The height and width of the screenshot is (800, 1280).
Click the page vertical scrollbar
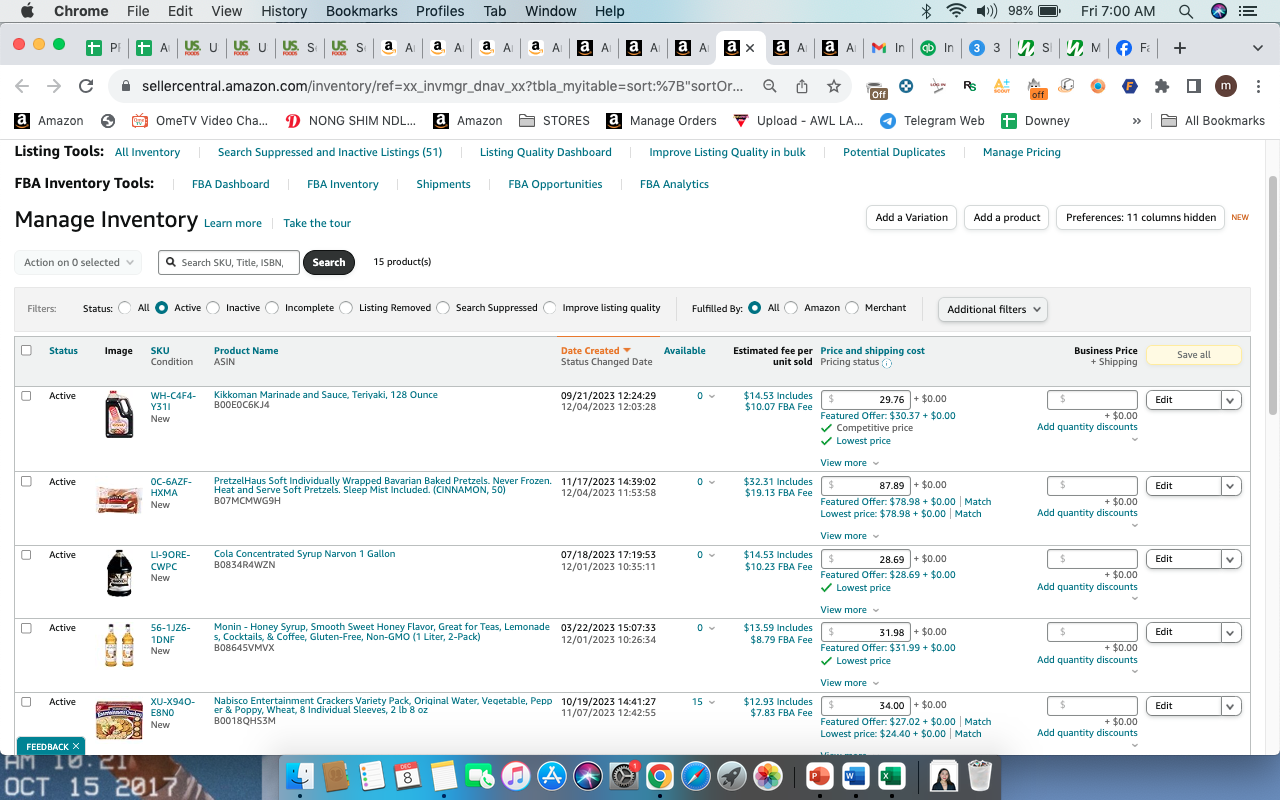(x=1273, y=295)
